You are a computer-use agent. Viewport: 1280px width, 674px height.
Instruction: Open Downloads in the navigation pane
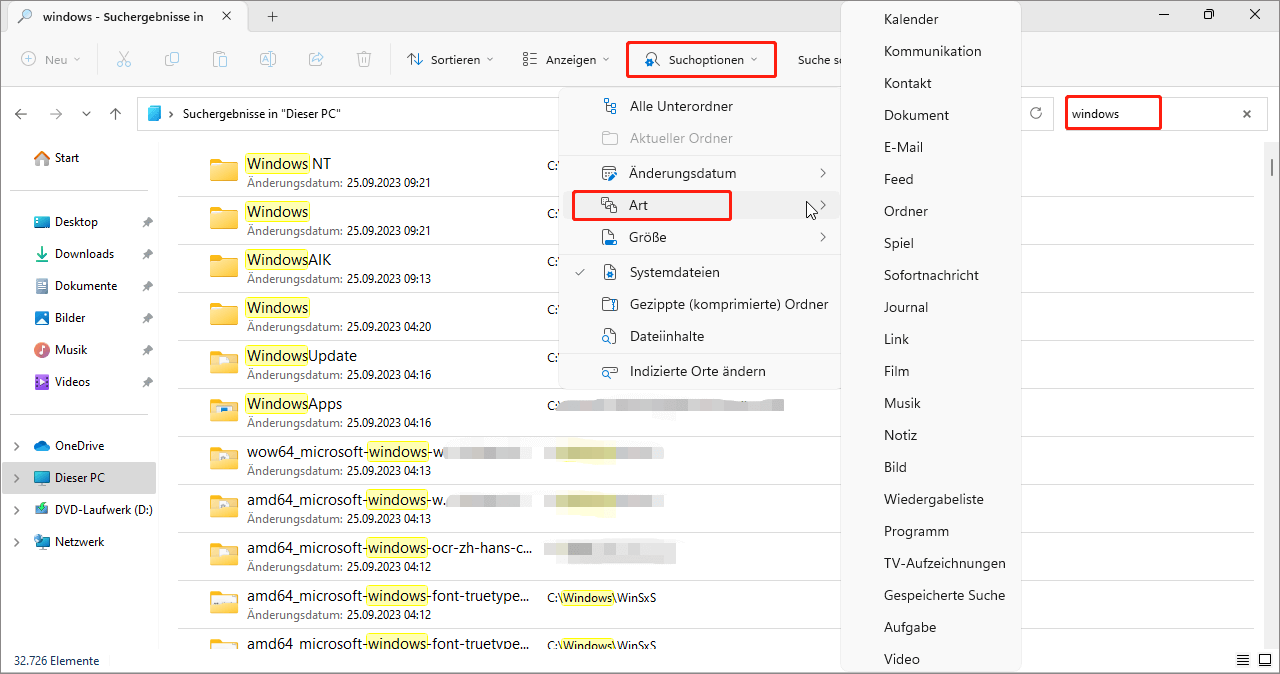pyautogui.click(x=84, y=253)
